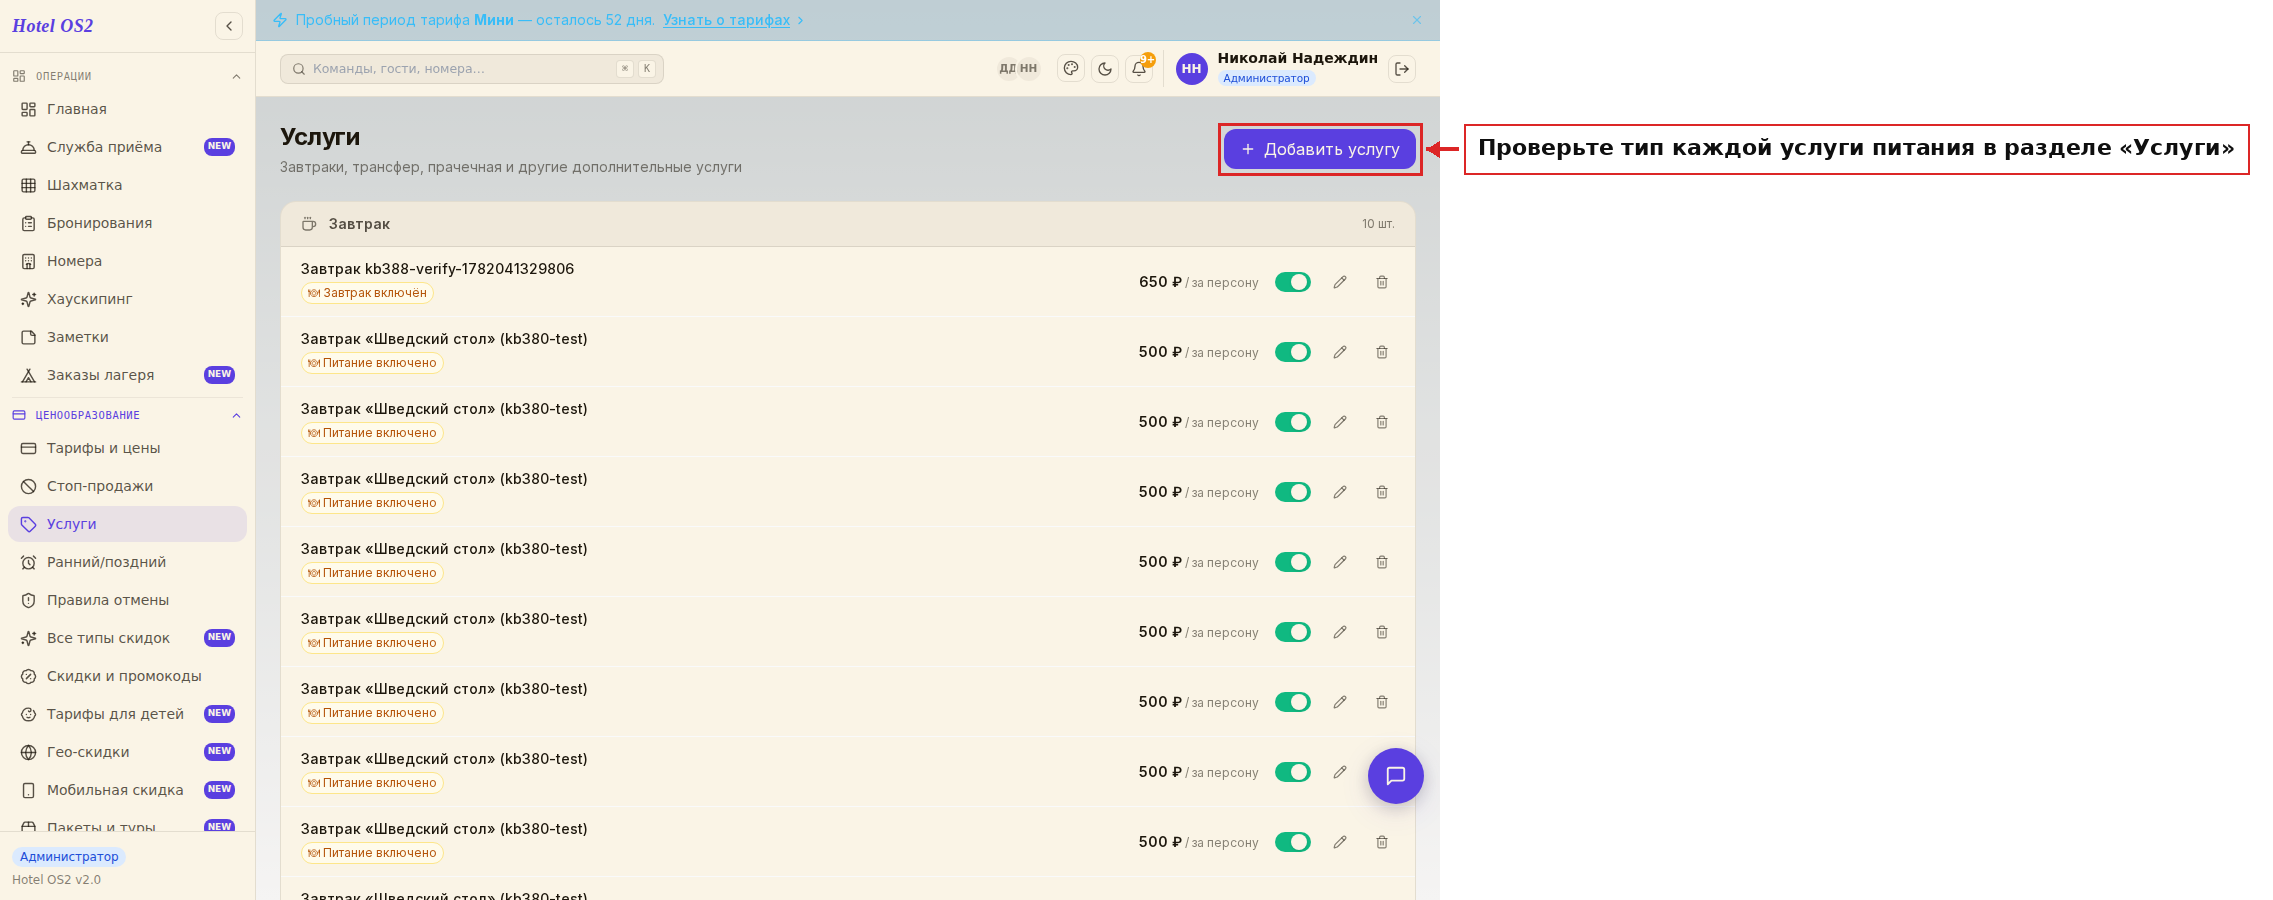This screenshot has height=900, width=2273.
Task: Click the Завтрак включён badge
Action: 367,293
